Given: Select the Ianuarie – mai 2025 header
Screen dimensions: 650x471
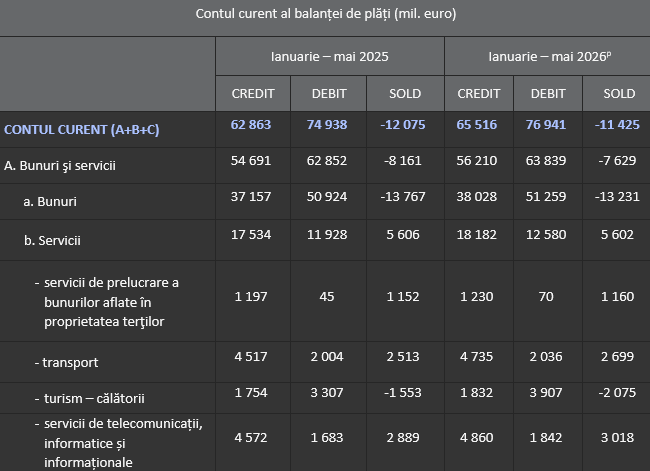Looking at the screenshot, I should tap(330, 56).
